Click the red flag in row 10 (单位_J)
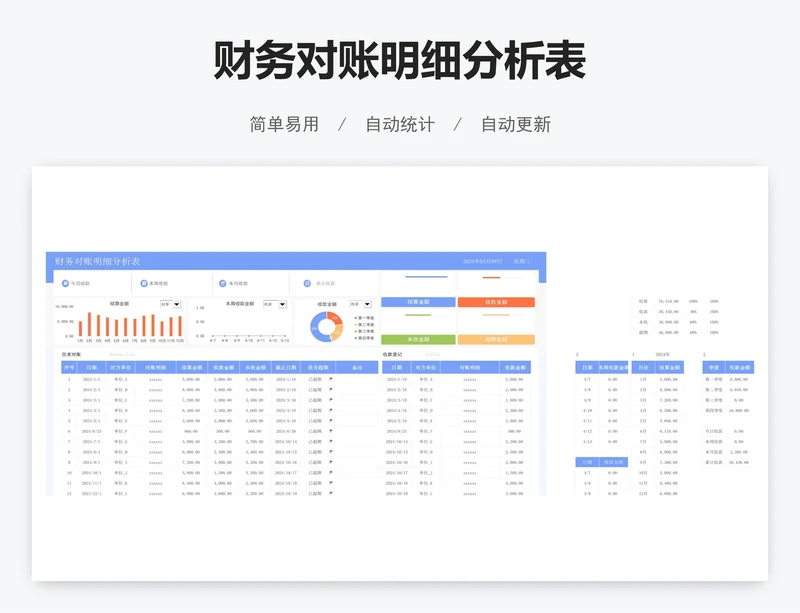The width and height of the screenshot is (800, 613). click(x=331, y=473)
